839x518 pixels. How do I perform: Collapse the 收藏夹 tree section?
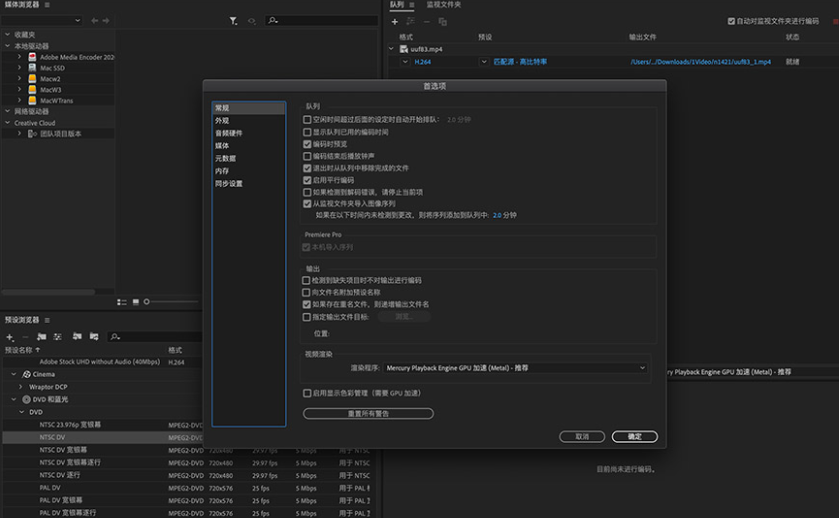(x=7, y=34)
